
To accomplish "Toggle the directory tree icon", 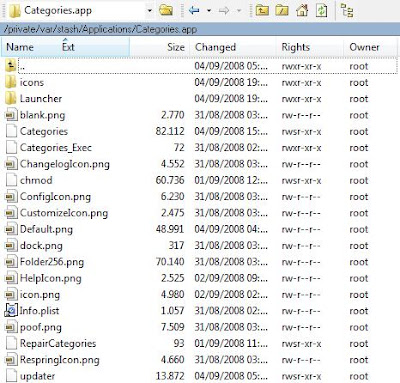I will (347, 11).
